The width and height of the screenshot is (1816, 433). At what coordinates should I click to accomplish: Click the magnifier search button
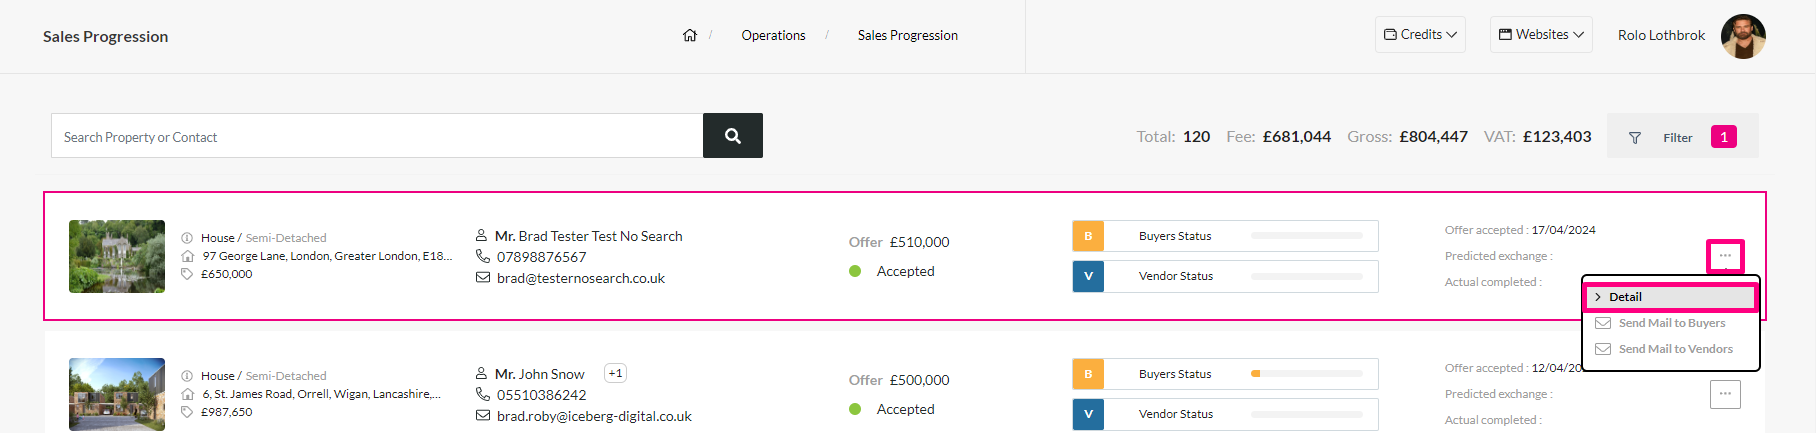pos(733,136)
